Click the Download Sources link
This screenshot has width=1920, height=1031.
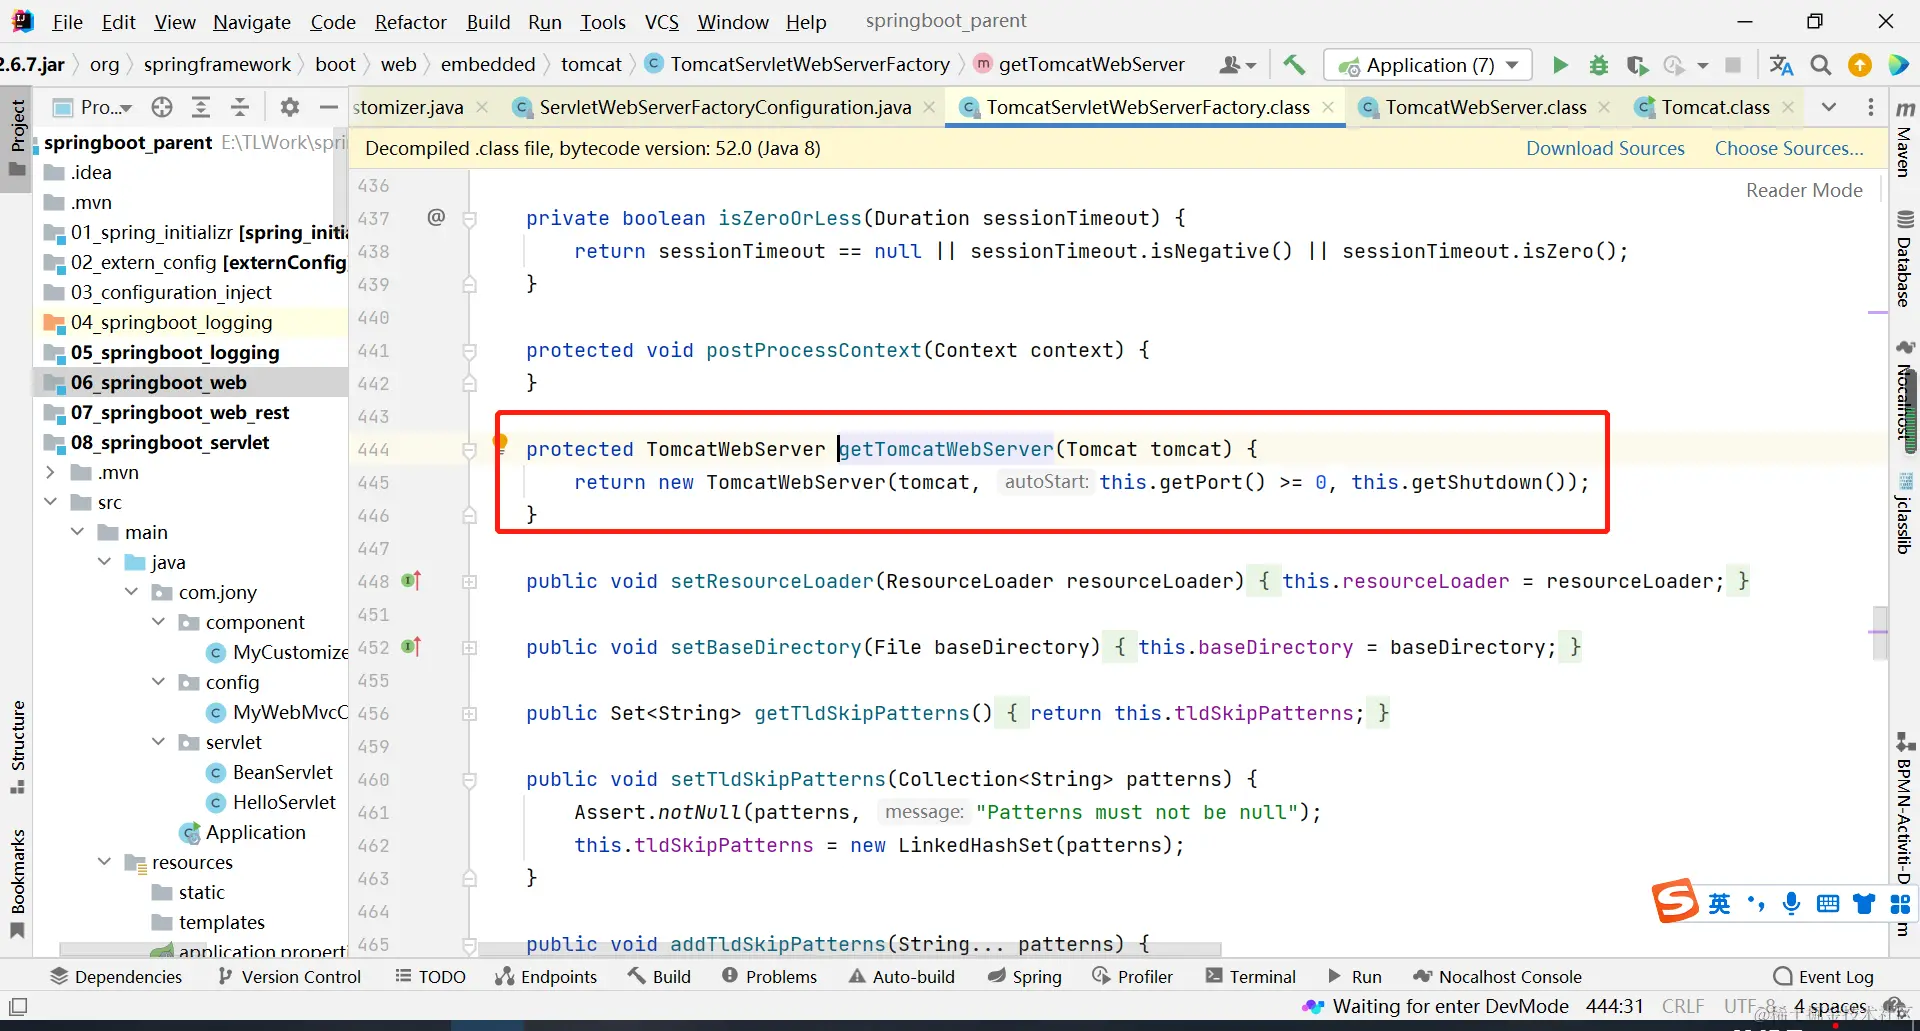pyautogui.click(x=1605, y=148)
